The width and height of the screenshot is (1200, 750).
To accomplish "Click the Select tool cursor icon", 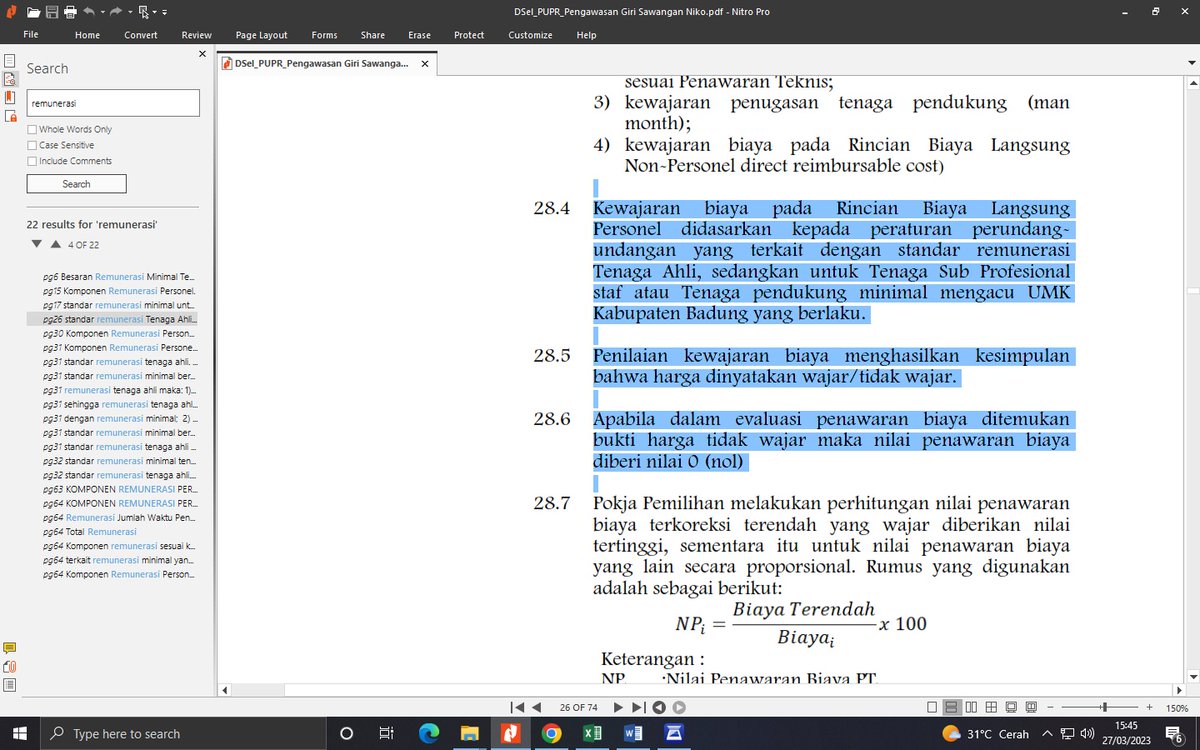I will 143,12.
